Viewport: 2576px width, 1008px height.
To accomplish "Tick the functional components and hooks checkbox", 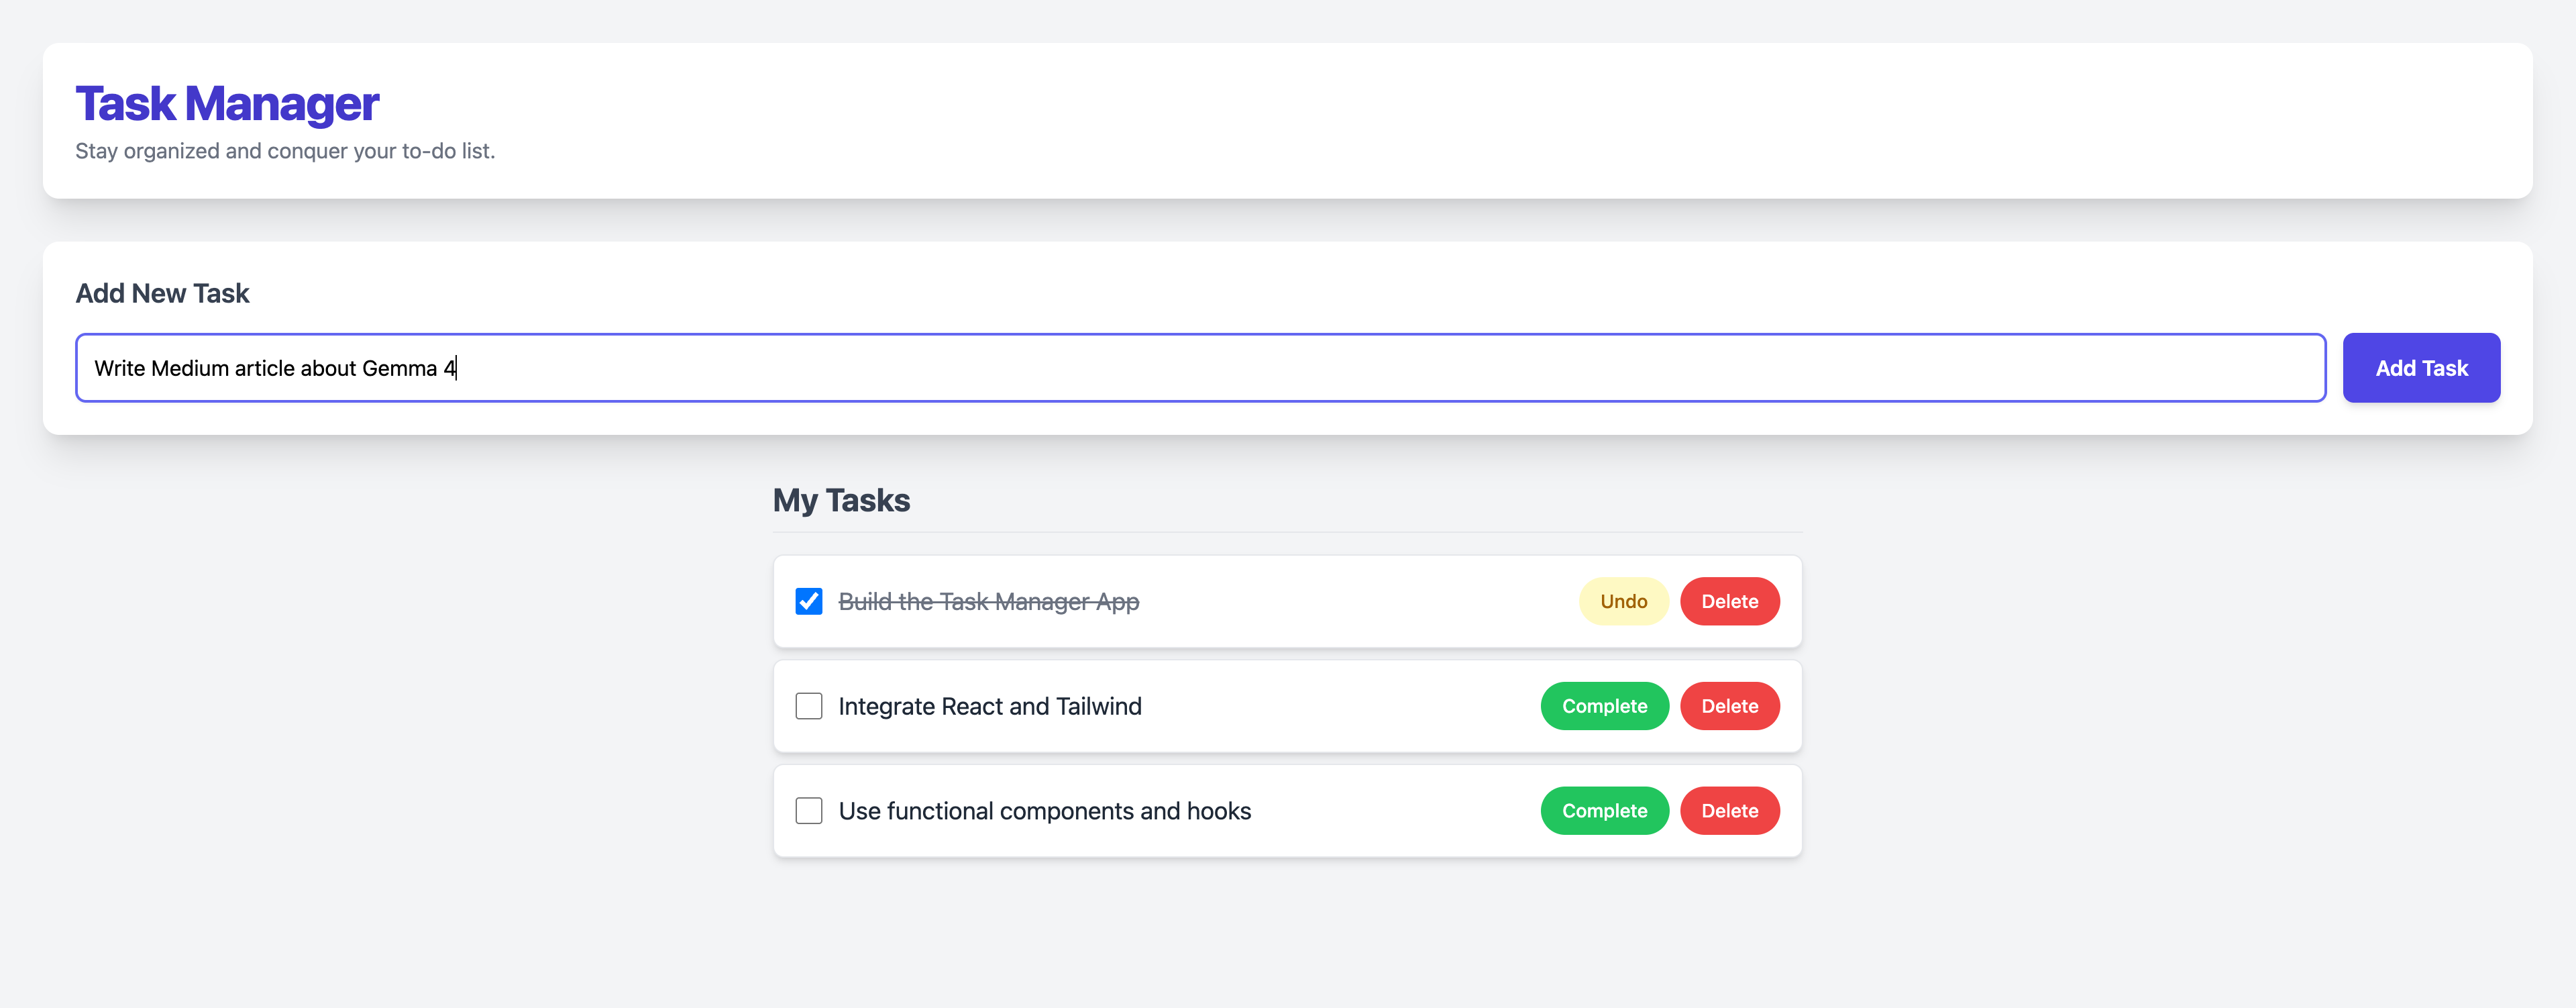I will (809, 811).
